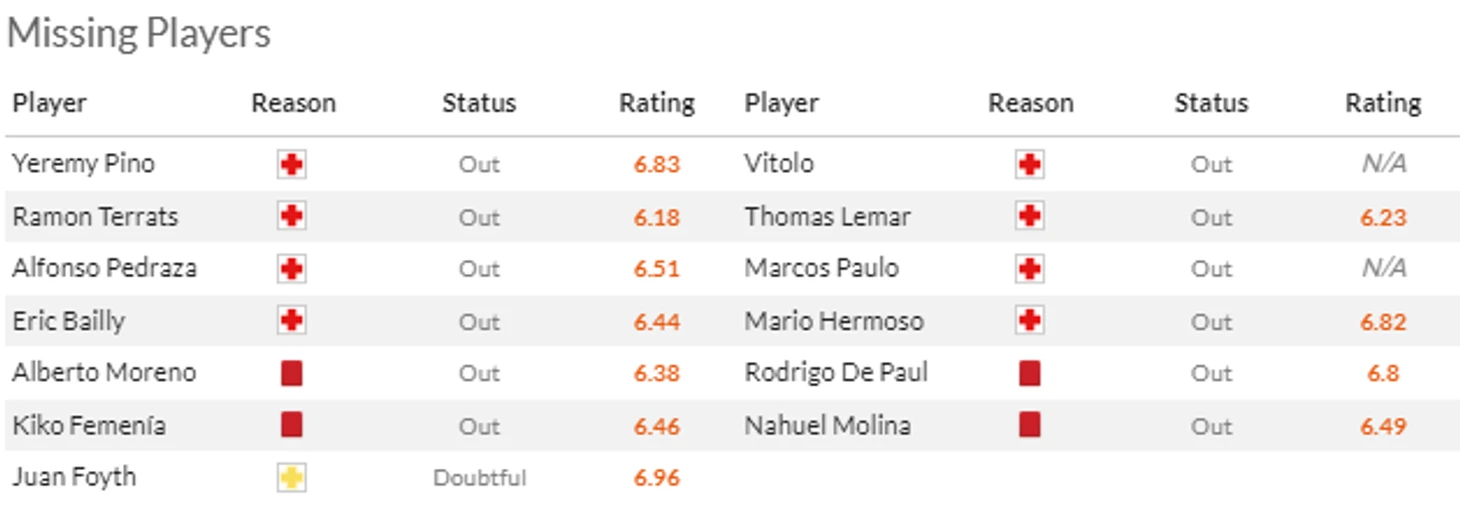
Task: Select Marcos Paulo's player name
Action: (x=822, y=268)
